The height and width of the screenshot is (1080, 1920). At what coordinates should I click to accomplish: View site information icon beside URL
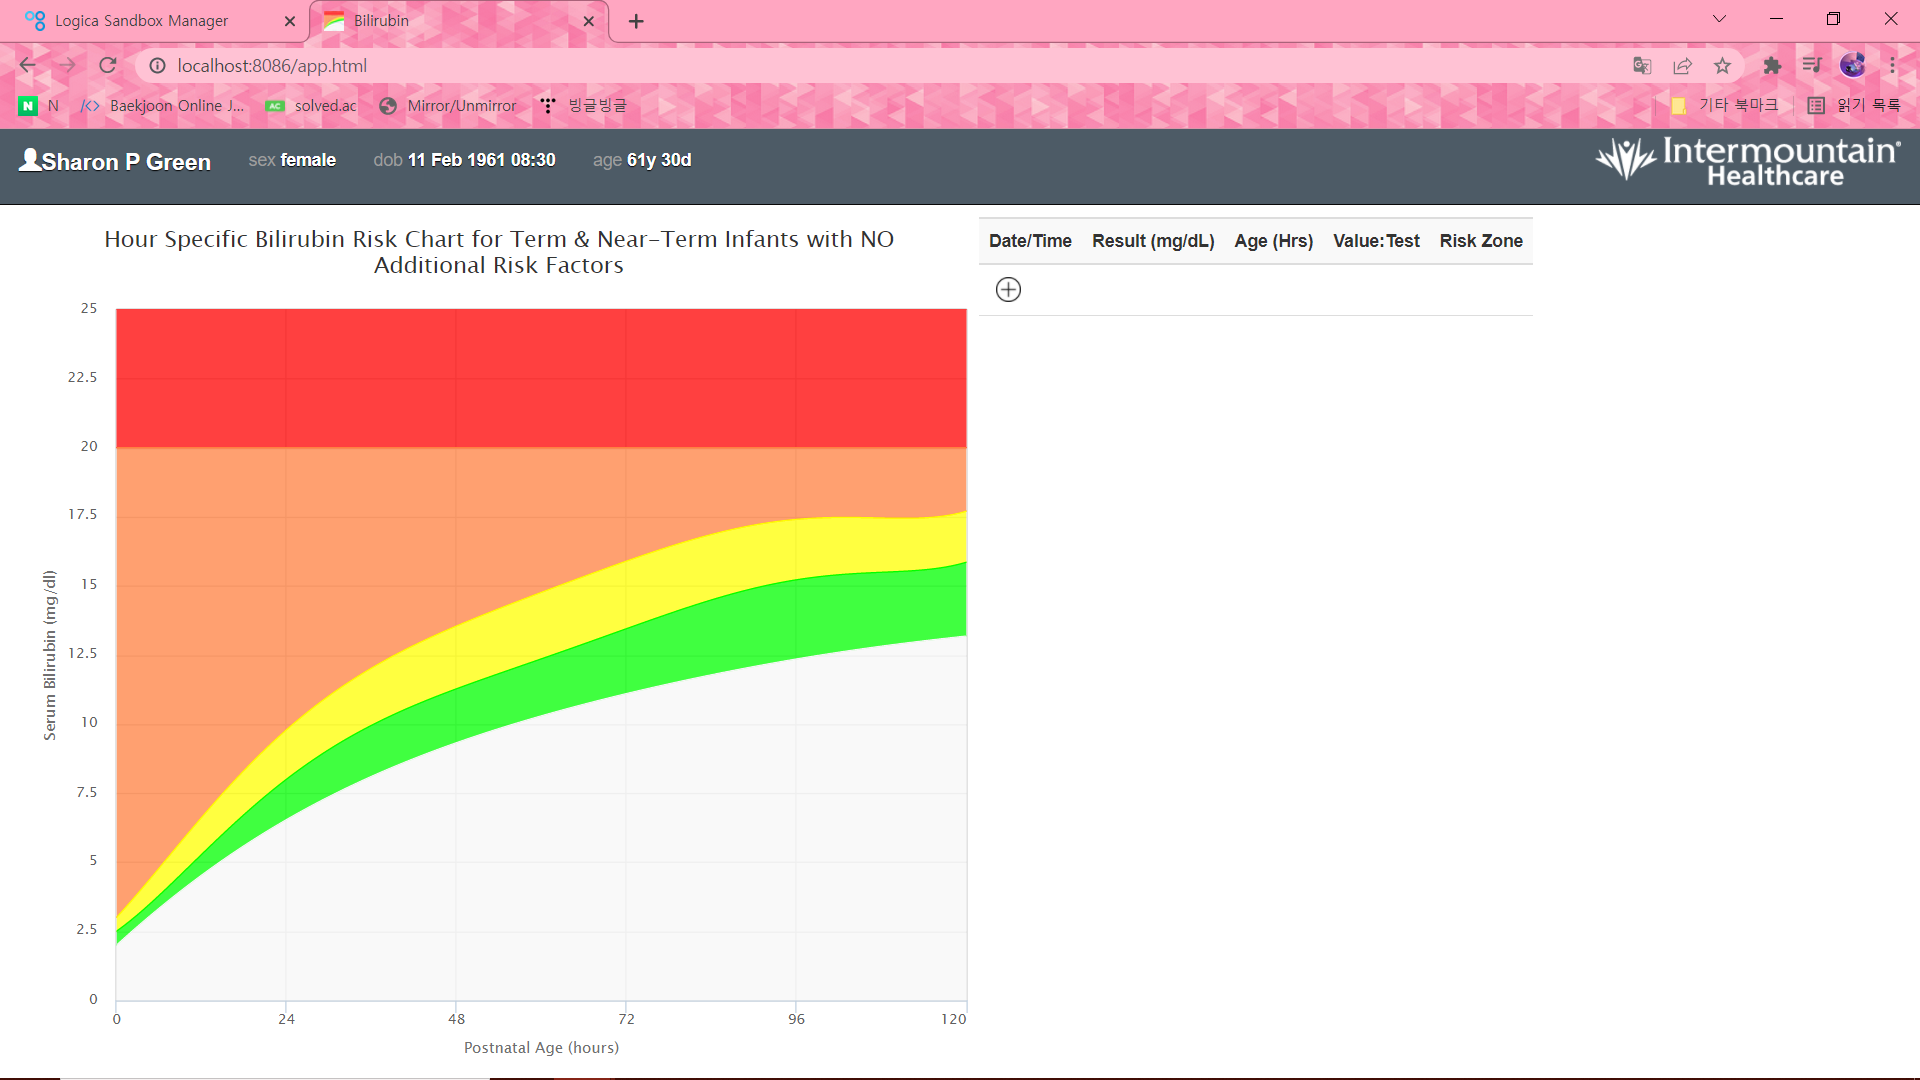(157, 66)
